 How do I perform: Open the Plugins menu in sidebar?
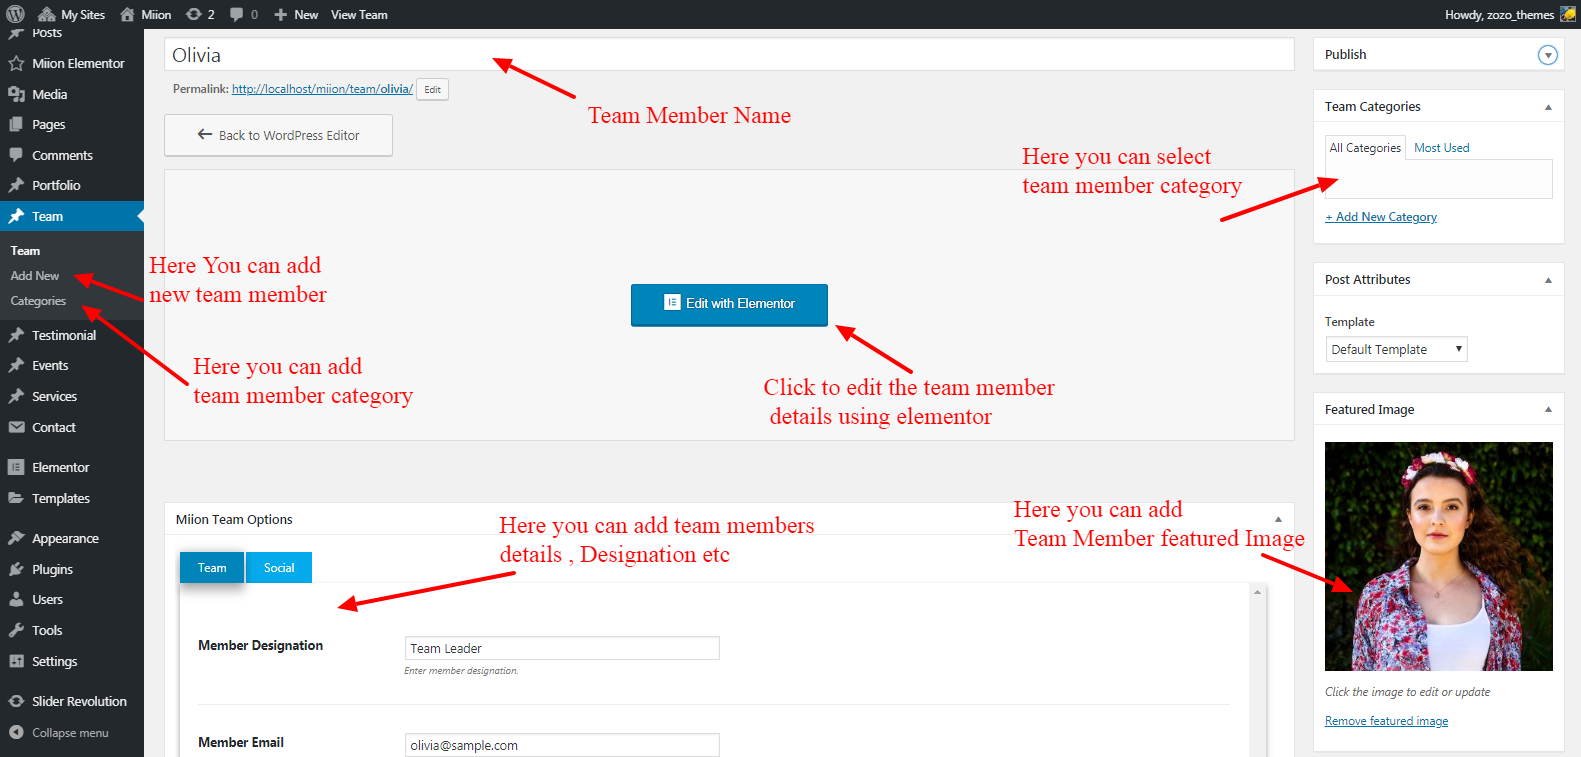[x=52, y=569]
